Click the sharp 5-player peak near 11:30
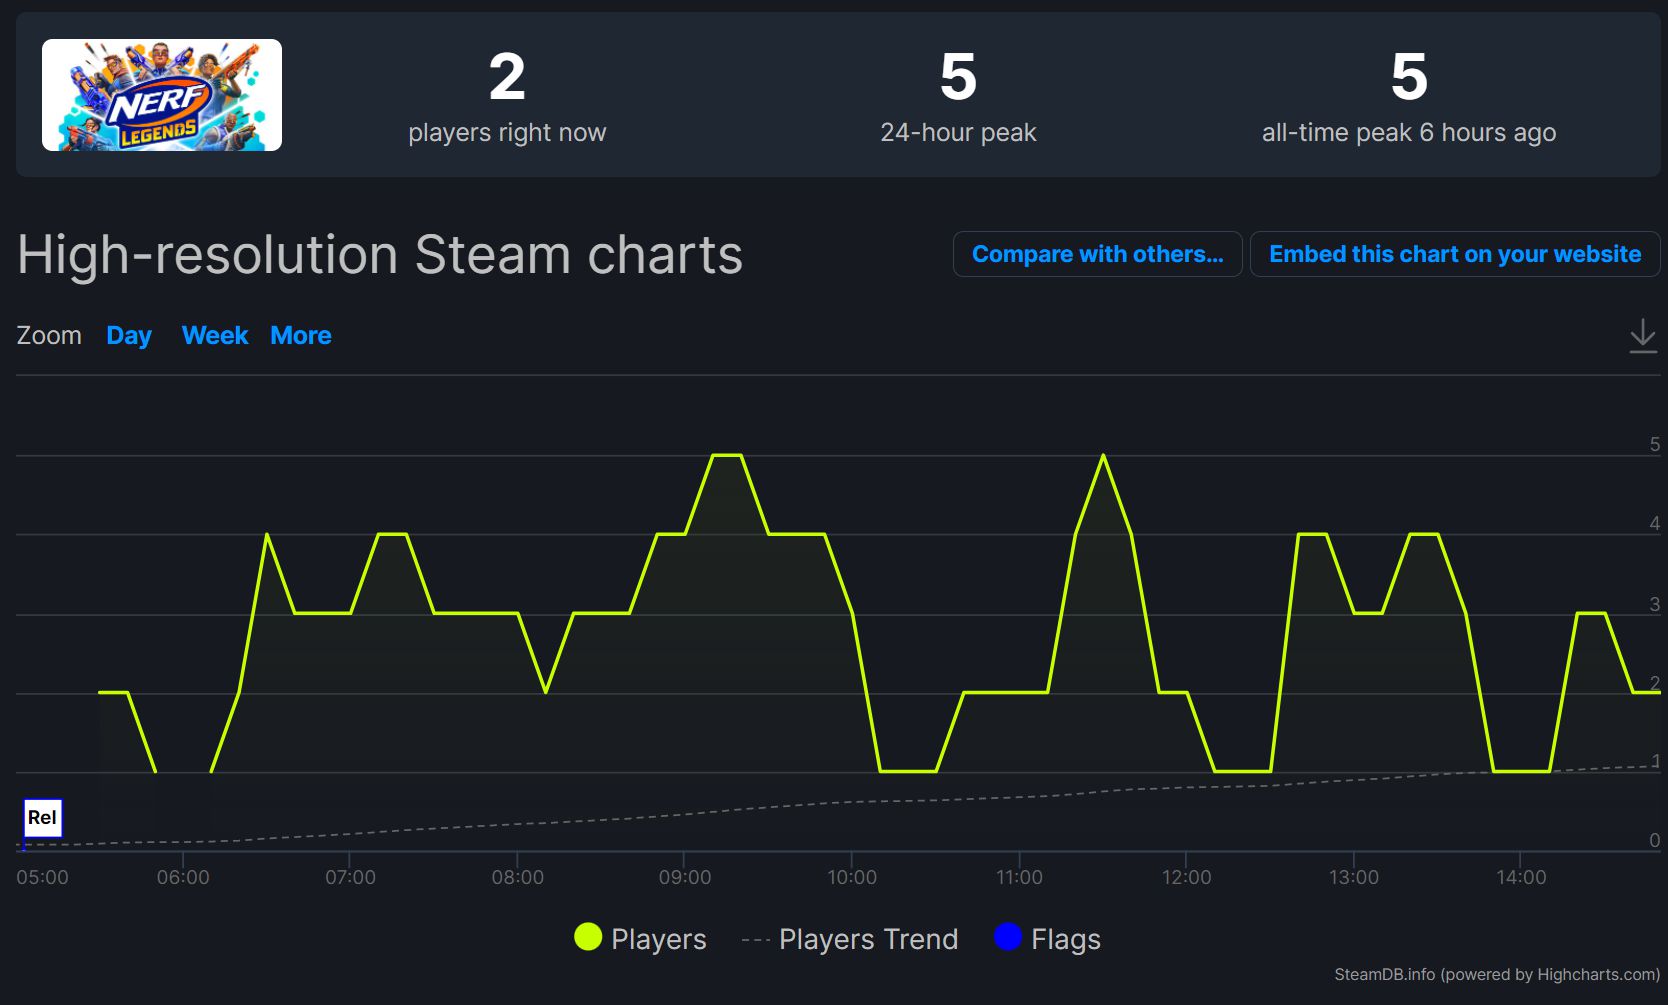 point(1103,456)
